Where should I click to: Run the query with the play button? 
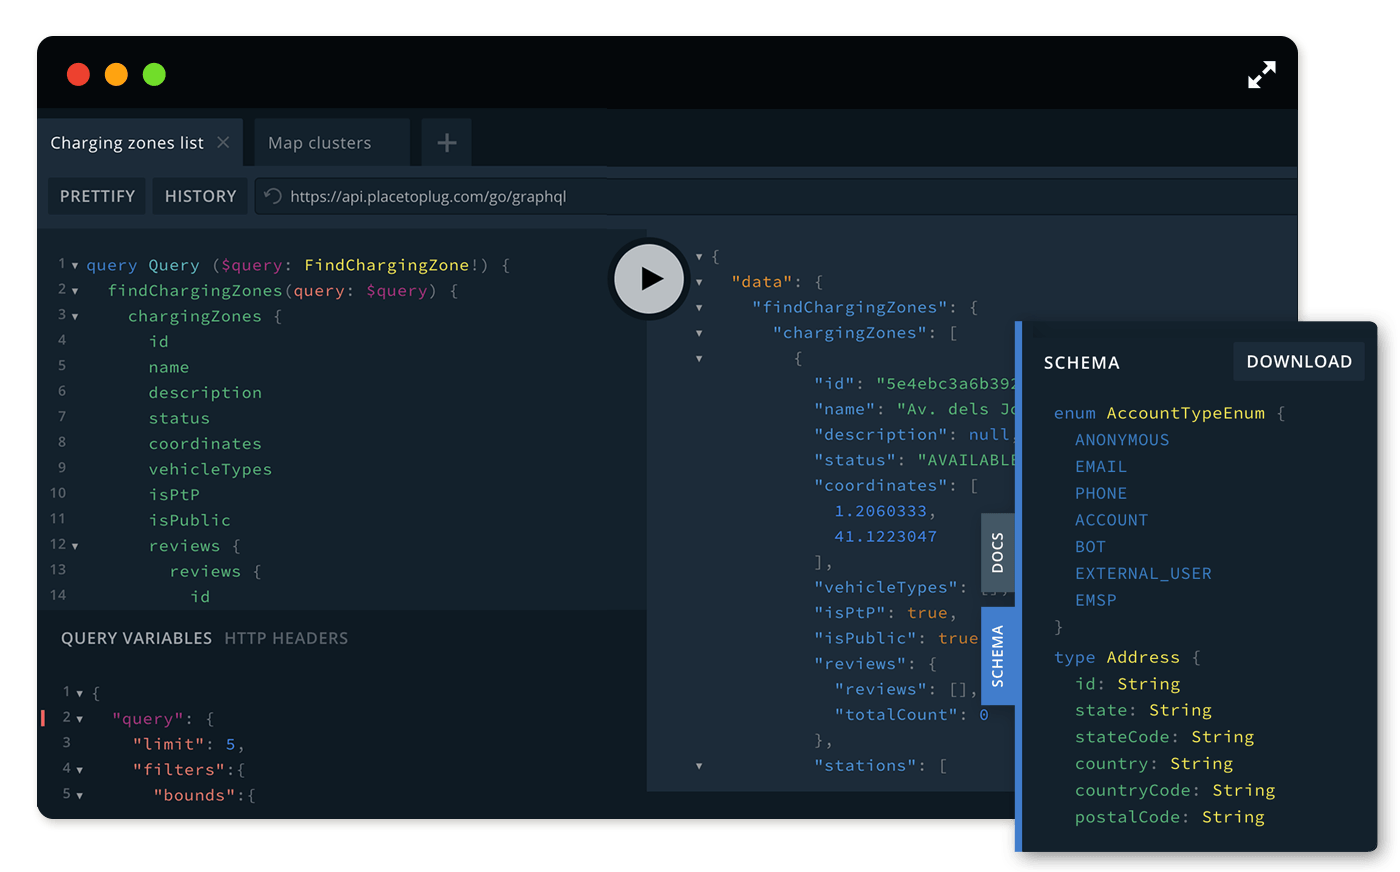[650, 279]
